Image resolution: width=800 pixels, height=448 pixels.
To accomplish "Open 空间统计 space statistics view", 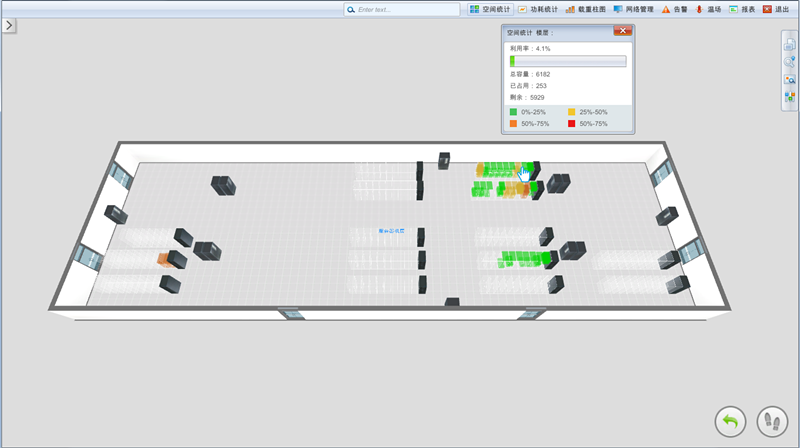I will tap(490, 9).
